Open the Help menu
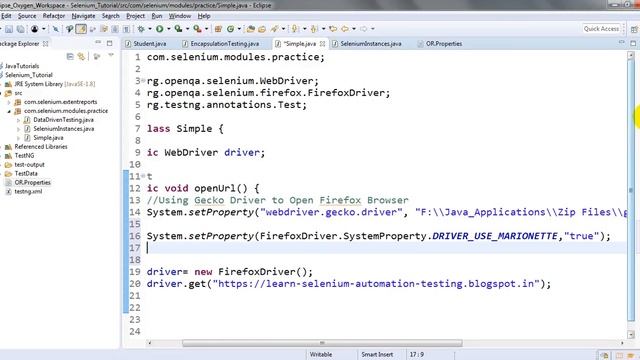The height and width of the screenshot is (360, 640). coord(204,16)
